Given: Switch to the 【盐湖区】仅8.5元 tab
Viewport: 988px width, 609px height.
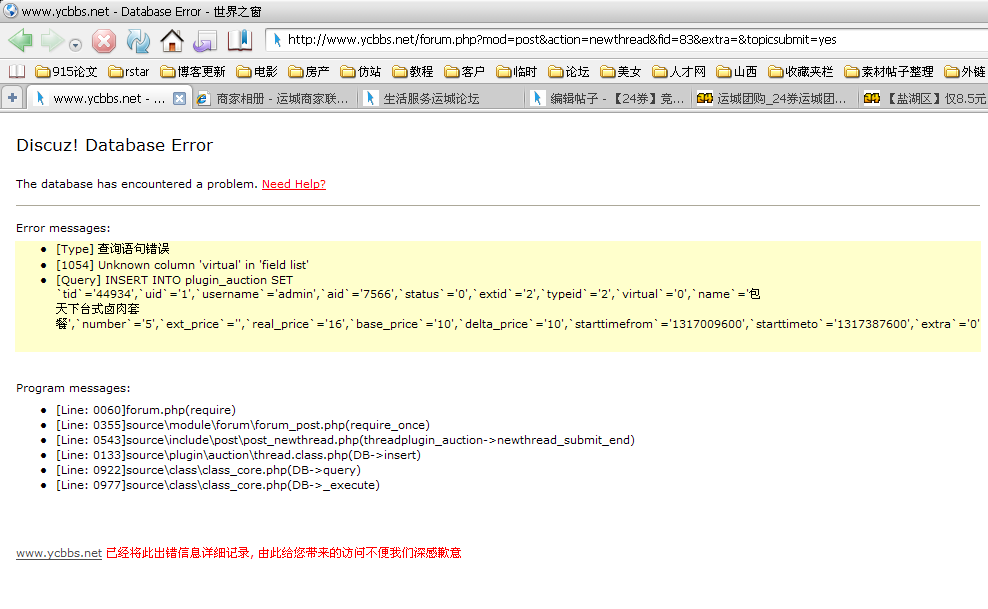Looking at the screenshot, I should tap(925, 99).
